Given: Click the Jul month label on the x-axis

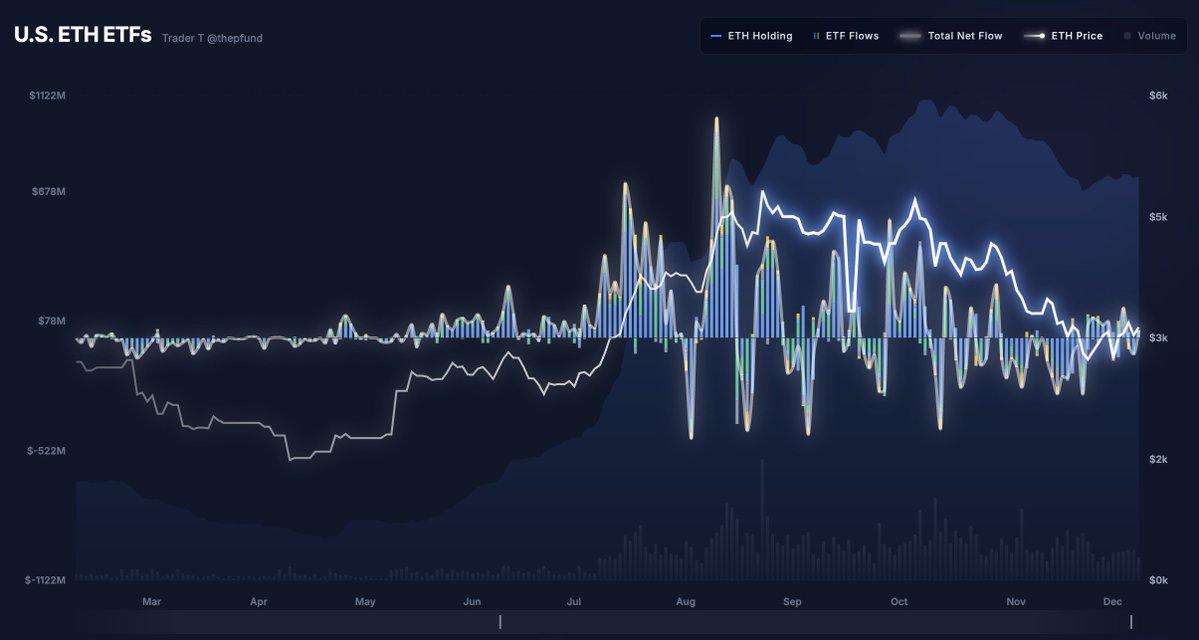Looking at the screenshot, I should [x=573, y=602].
